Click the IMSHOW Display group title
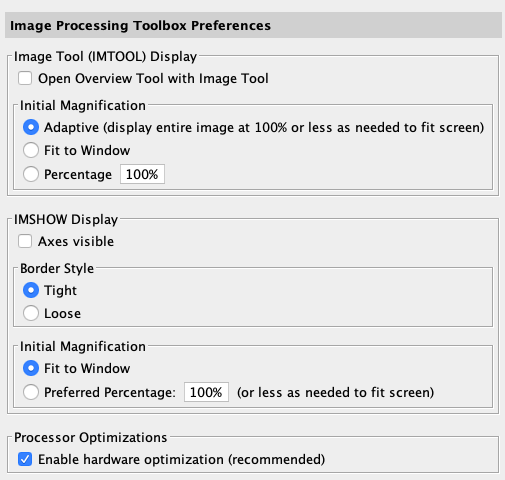This screenshot has height=480, width=505. point(66,220)
